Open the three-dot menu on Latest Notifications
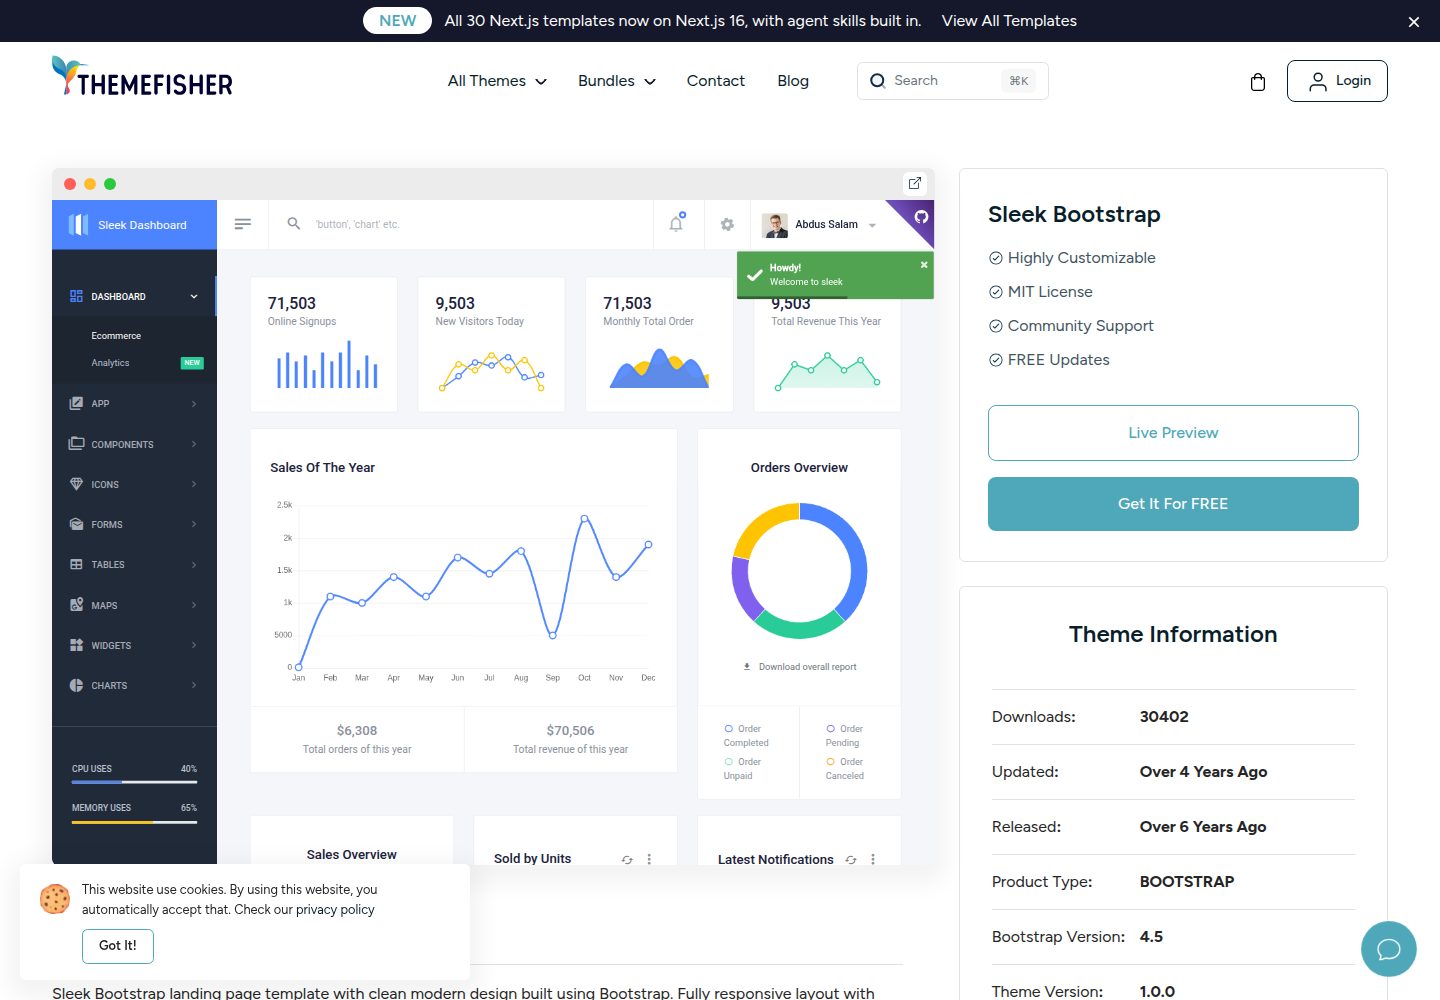 [x=873, y=859]
